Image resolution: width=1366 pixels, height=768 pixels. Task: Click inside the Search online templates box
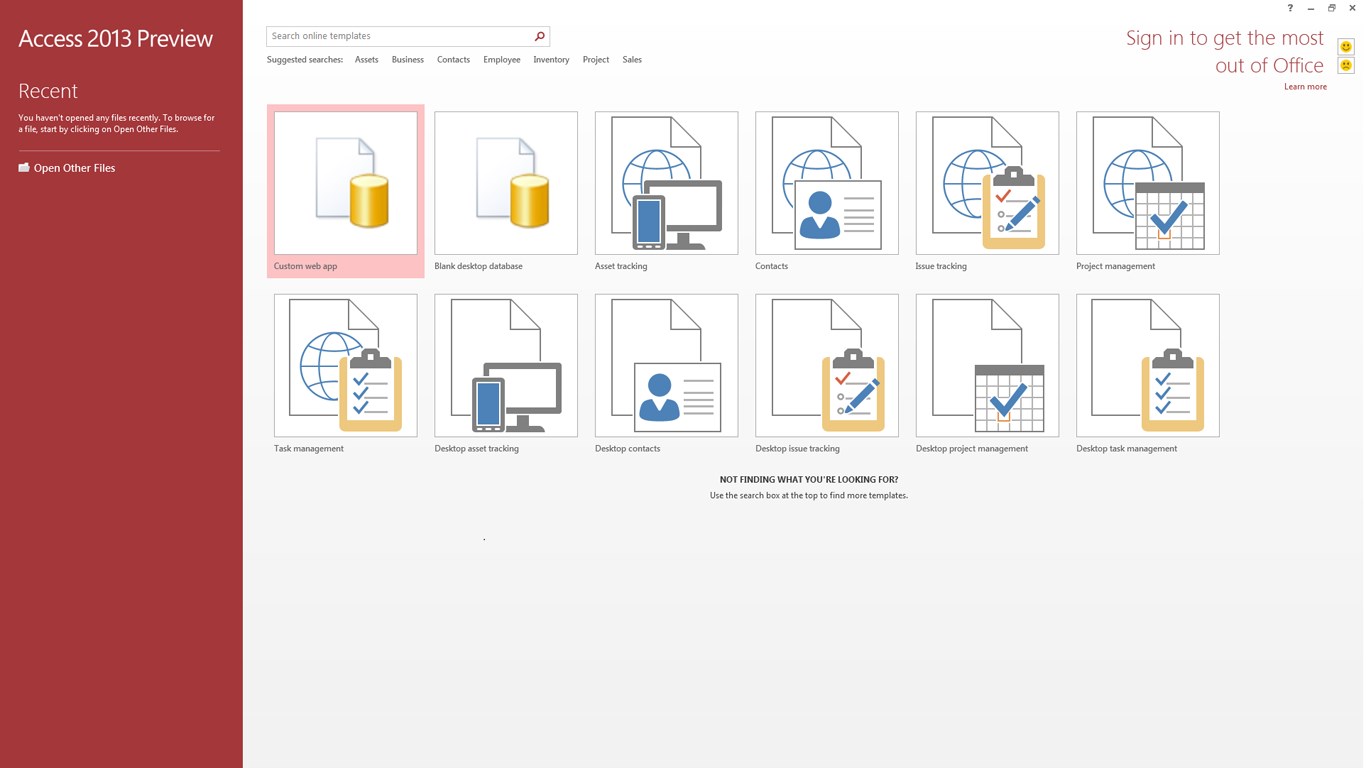(400, 35)
